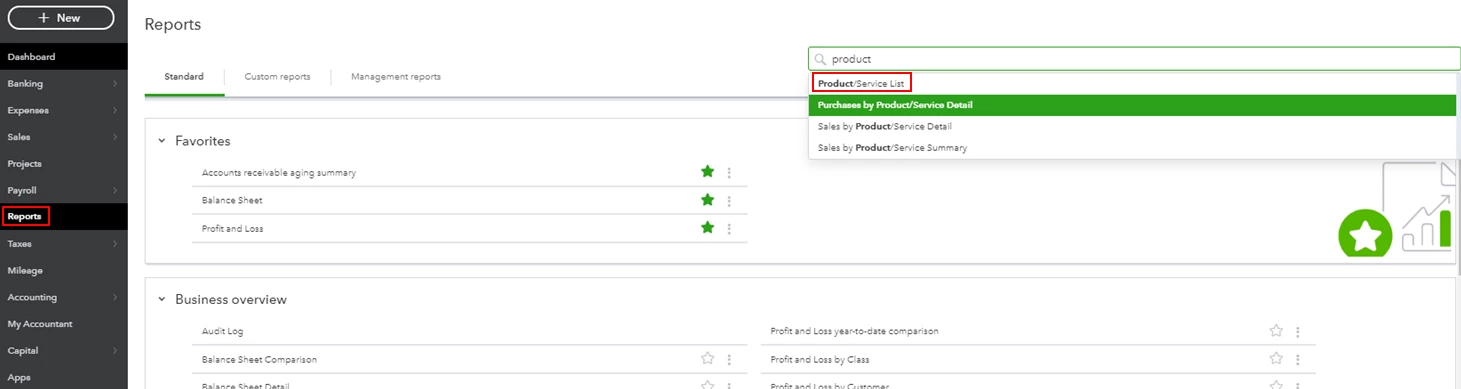The image size is (1461, 389).
Task: Select Product/Service List search suggestion
Action: [x=861, y=83]
